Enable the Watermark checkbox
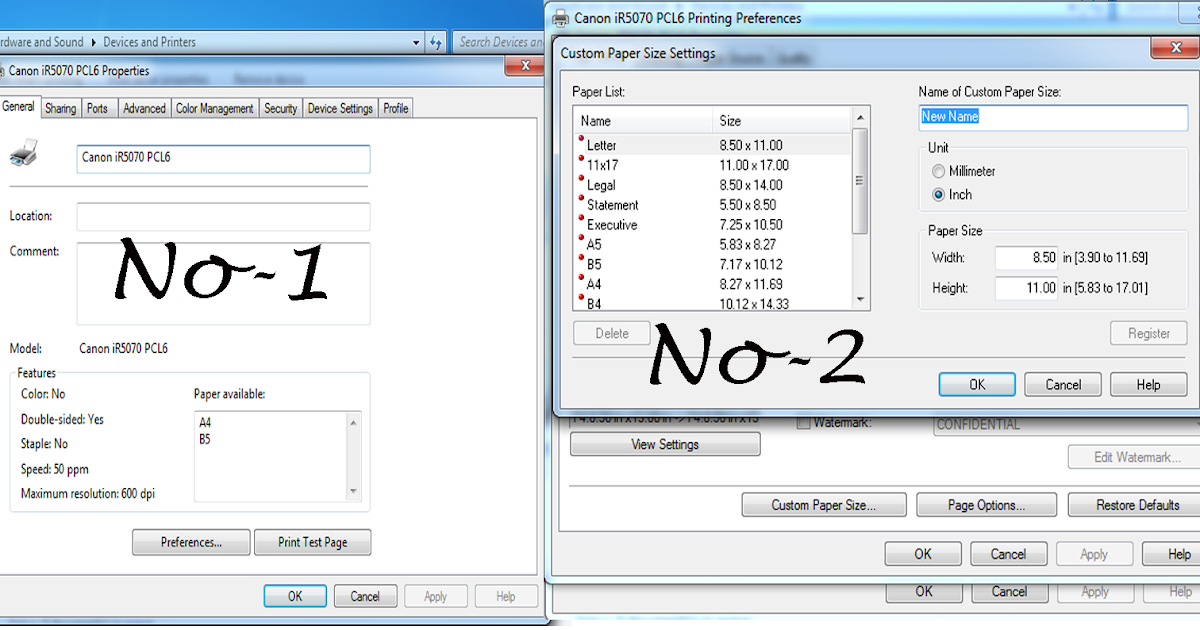Screen dimensions: 1200x630 pyautogui.click(x=803, y=423)
